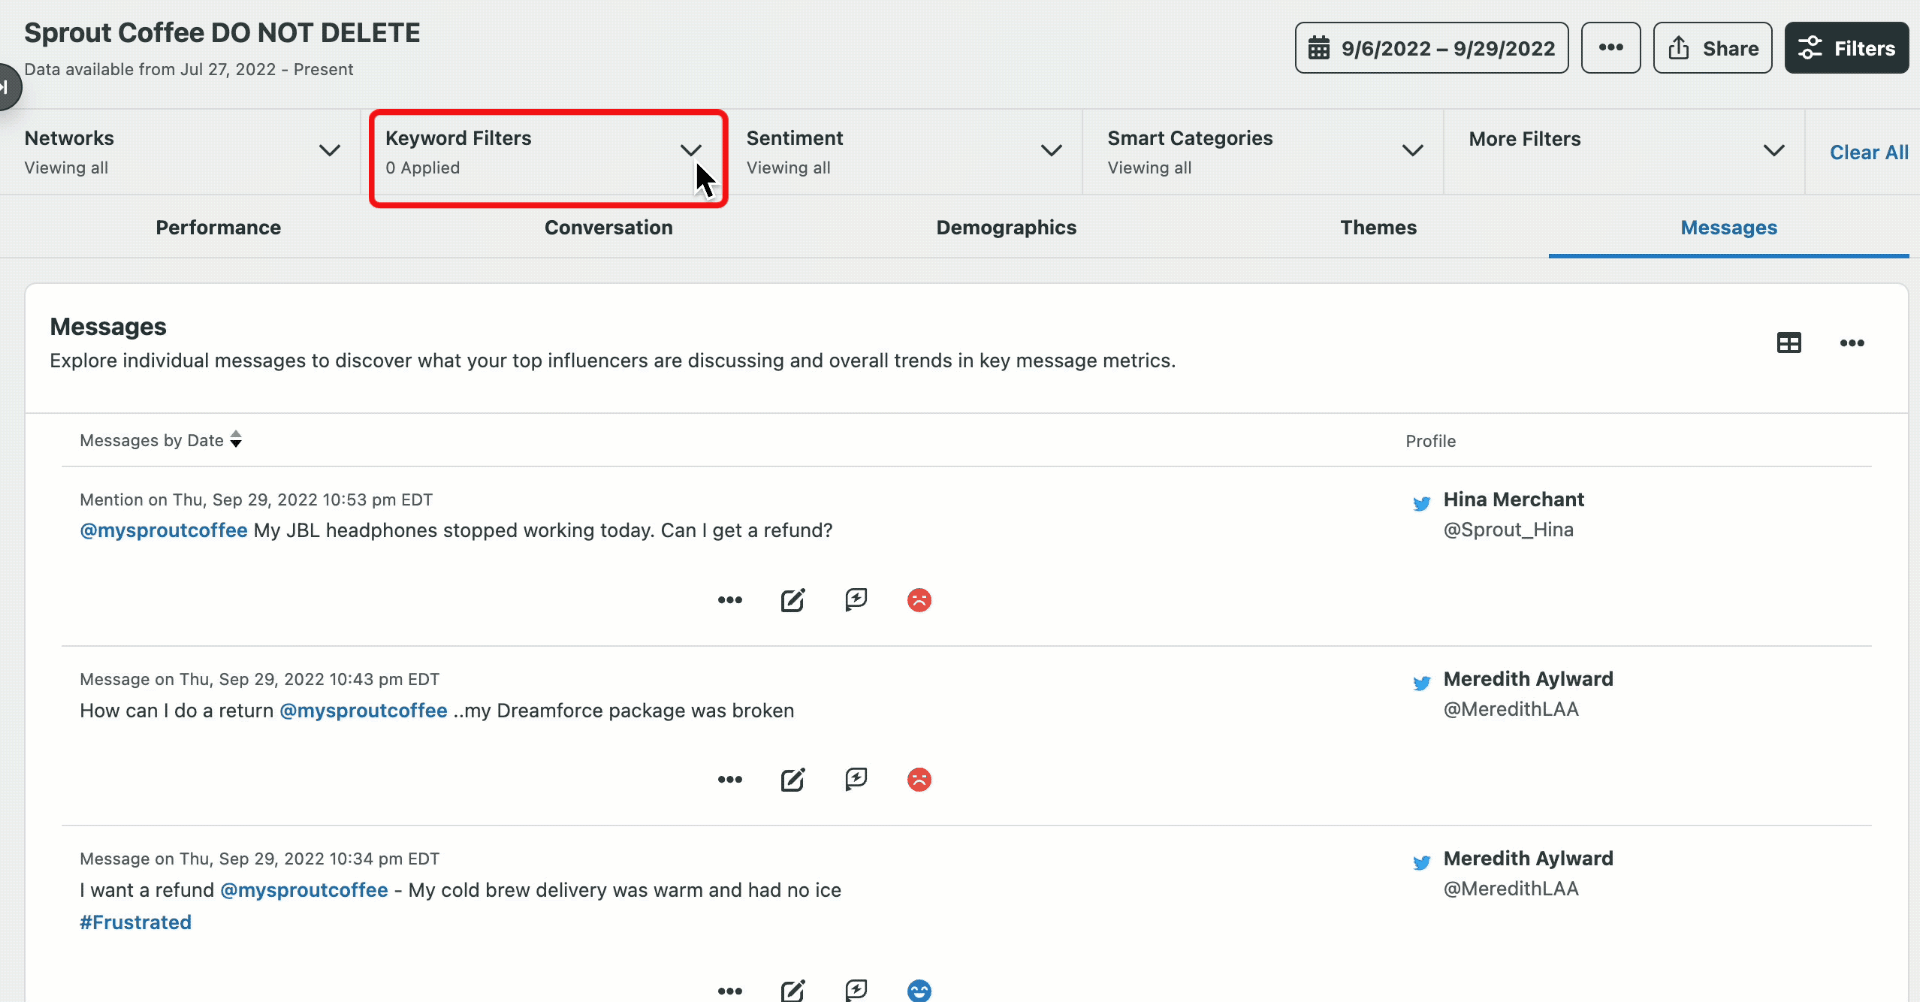Click reply icon on cold brew refund message

856,989
